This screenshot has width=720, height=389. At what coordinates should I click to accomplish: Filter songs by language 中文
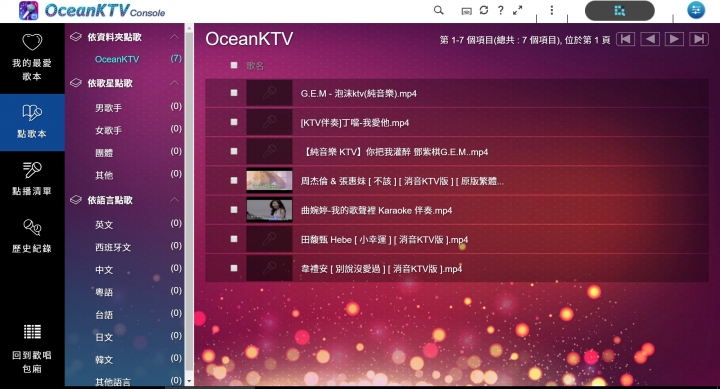[104, 270]
